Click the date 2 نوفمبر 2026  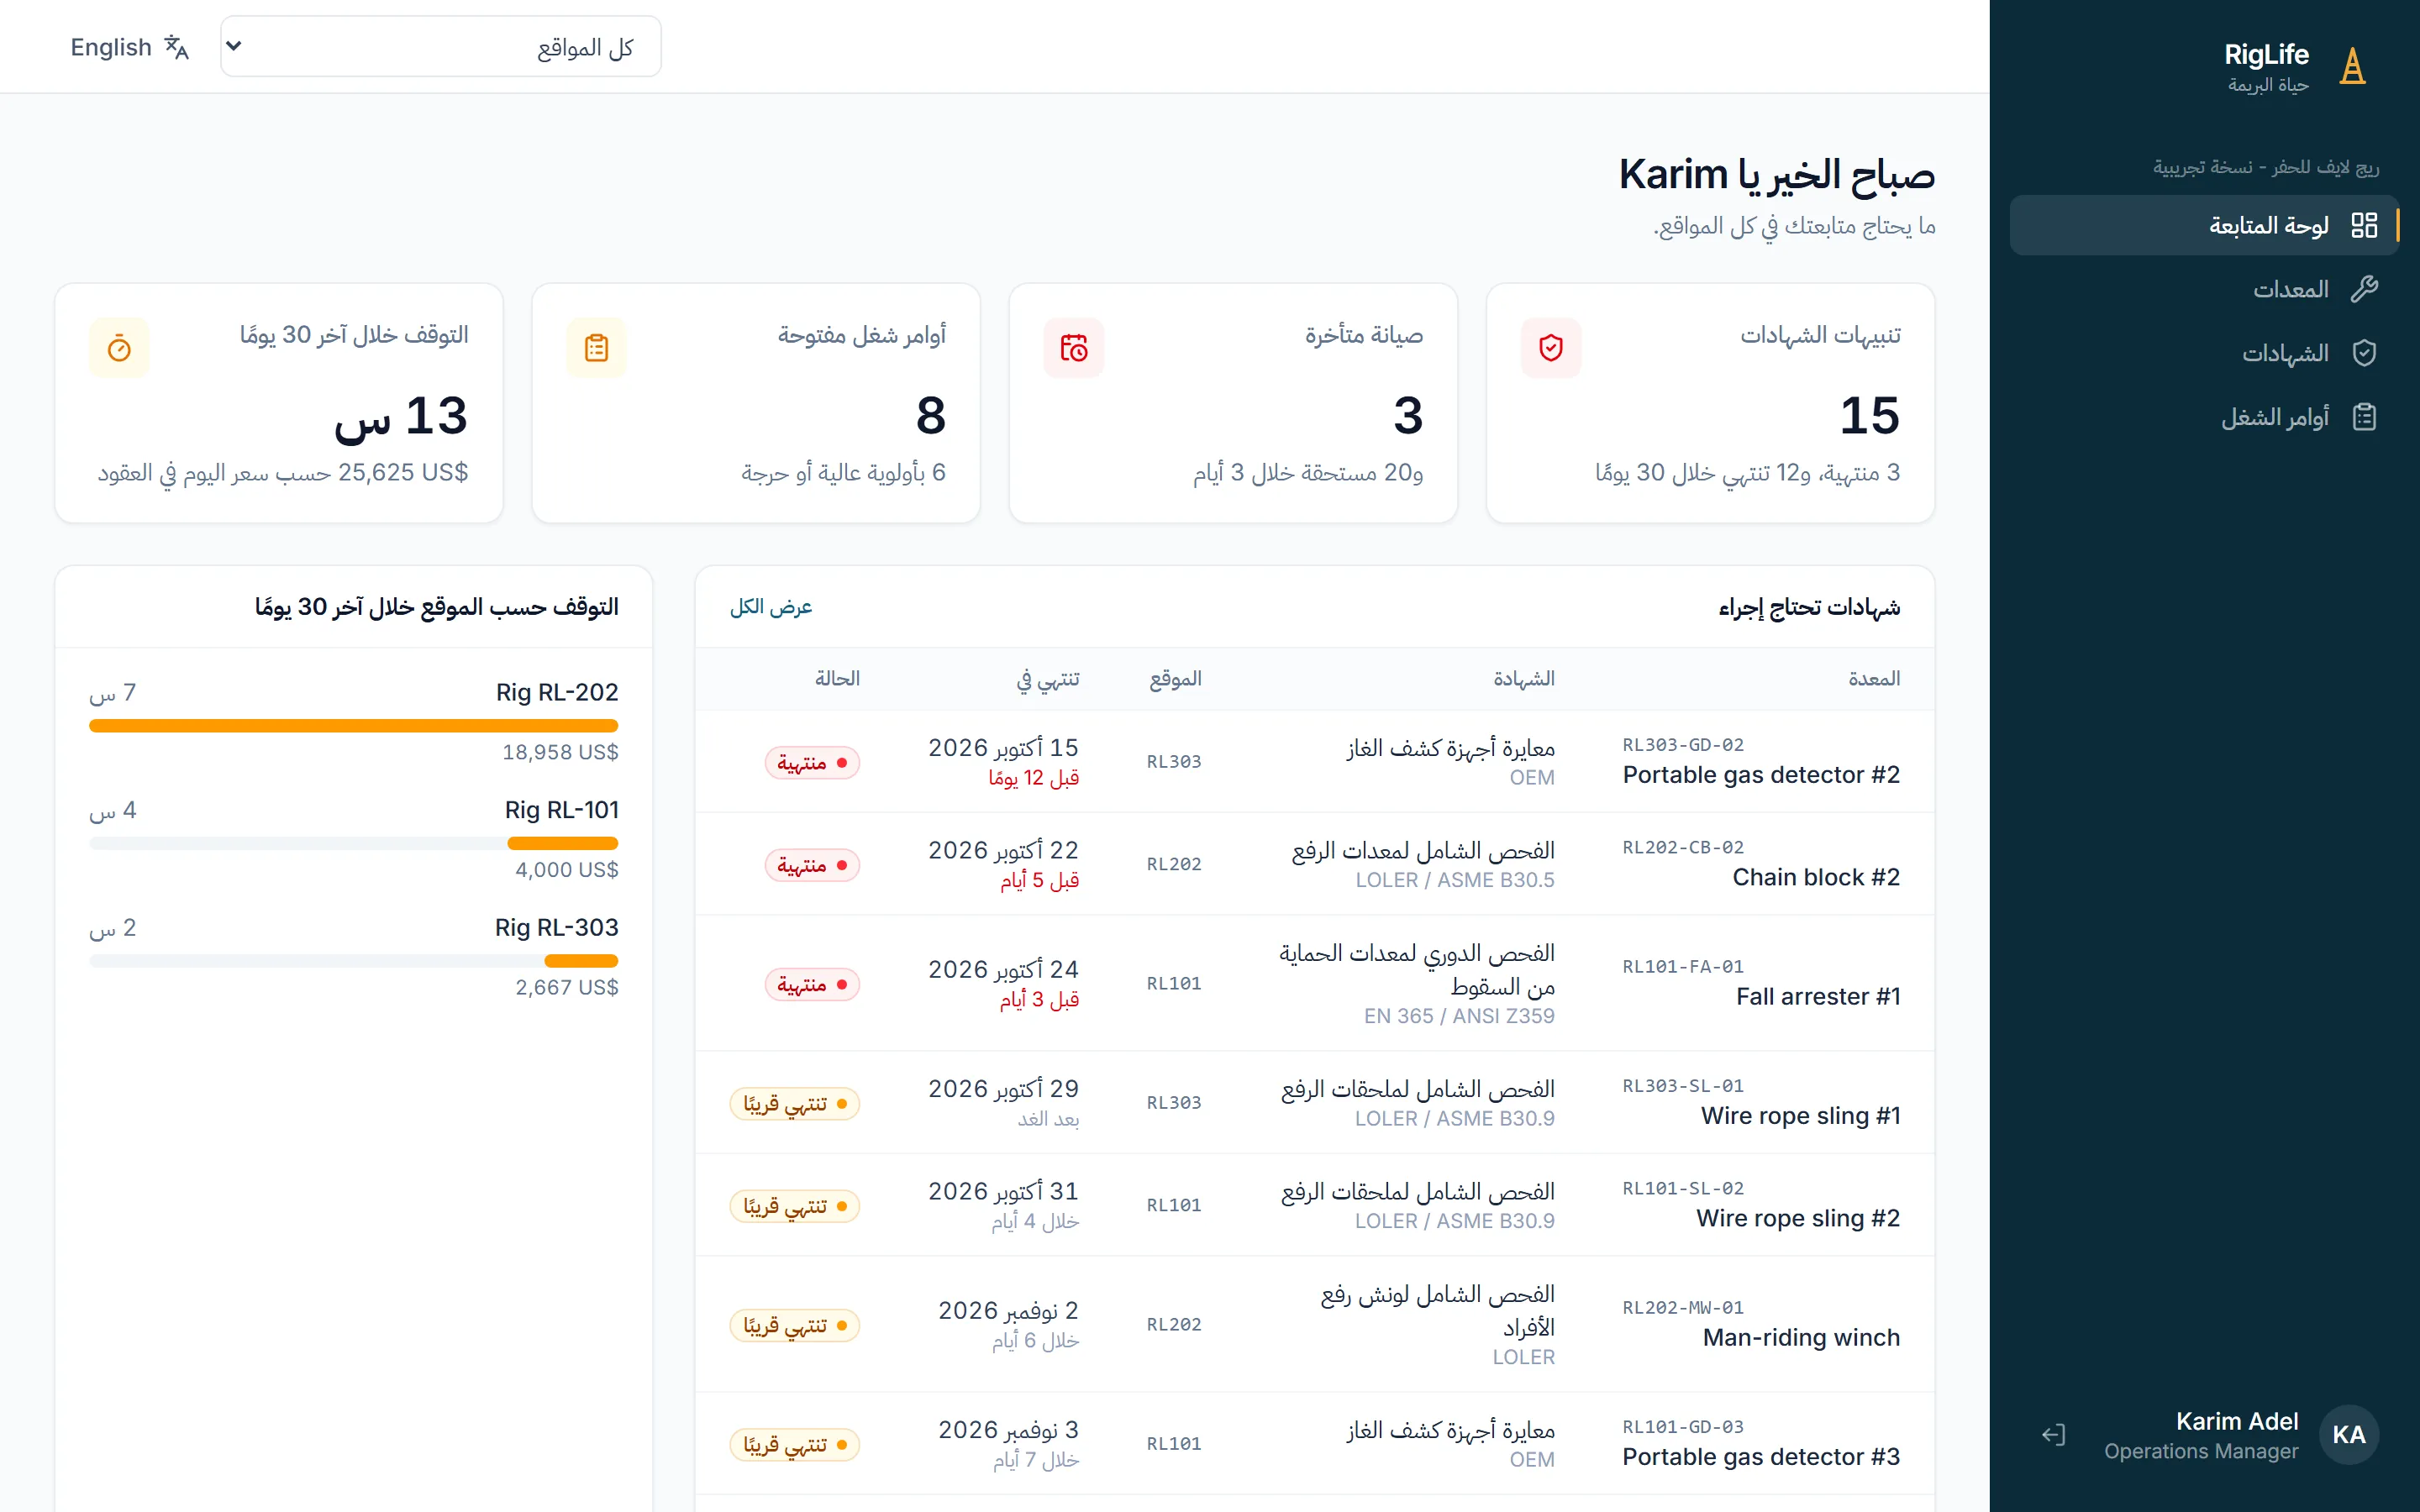[1008, 1310]
